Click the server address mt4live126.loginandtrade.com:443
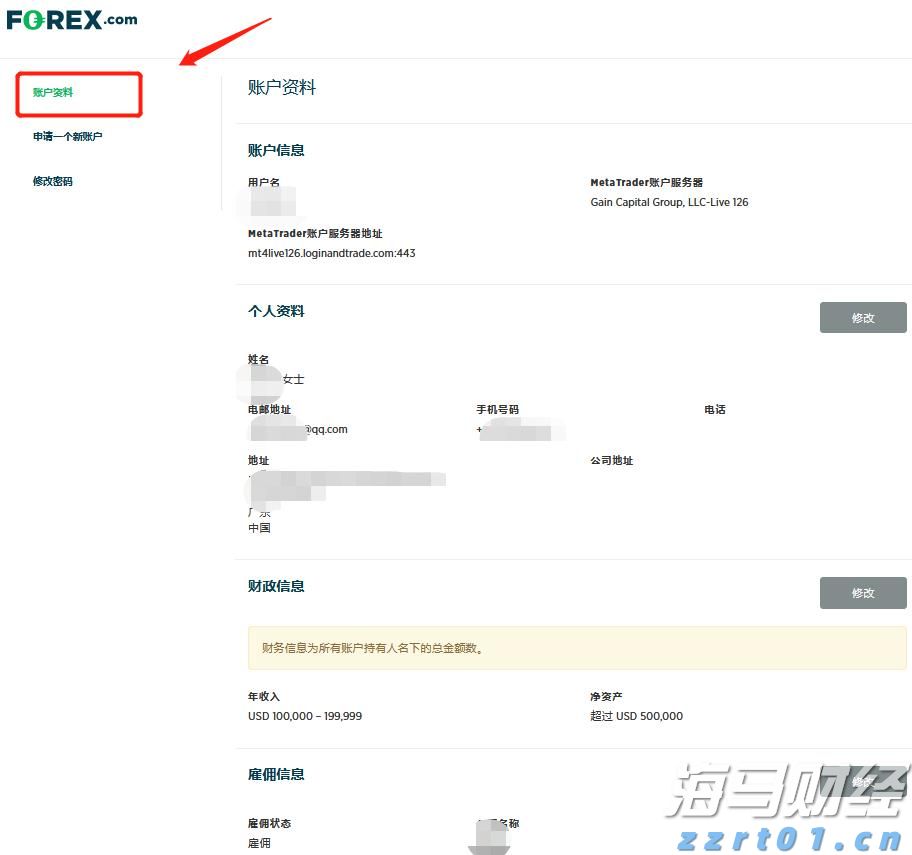 click(331, 253)
